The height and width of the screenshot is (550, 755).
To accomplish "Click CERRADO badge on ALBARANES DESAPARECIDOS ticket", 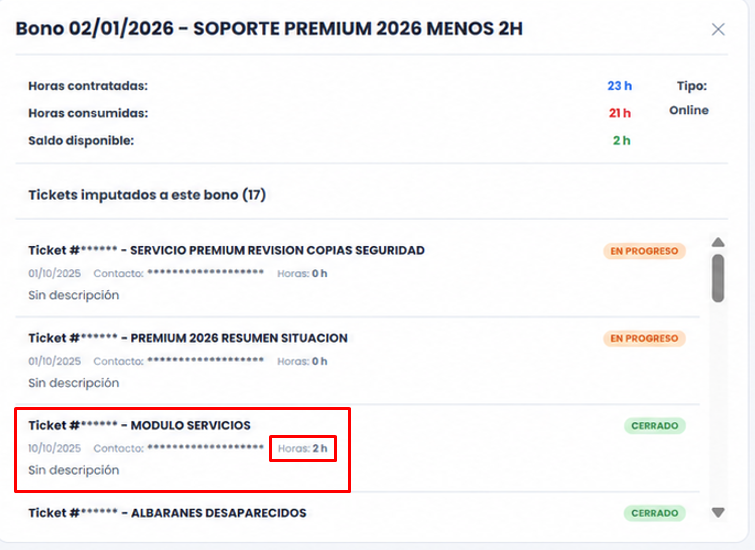I will point(655,513).
